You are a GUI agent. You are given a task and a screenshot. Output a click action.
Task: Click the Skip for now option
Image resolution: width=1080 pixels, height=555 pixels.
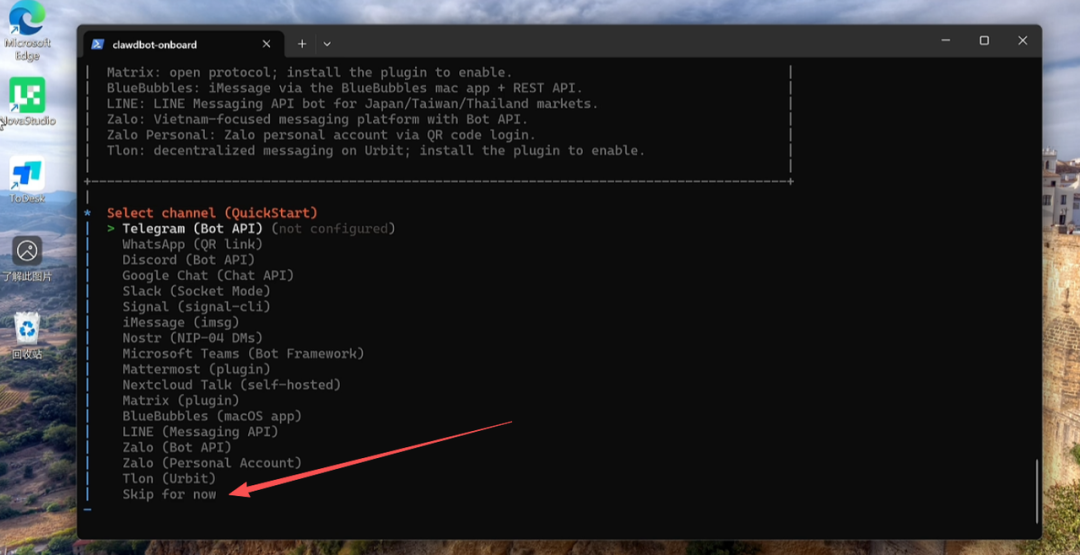[169, 494]
